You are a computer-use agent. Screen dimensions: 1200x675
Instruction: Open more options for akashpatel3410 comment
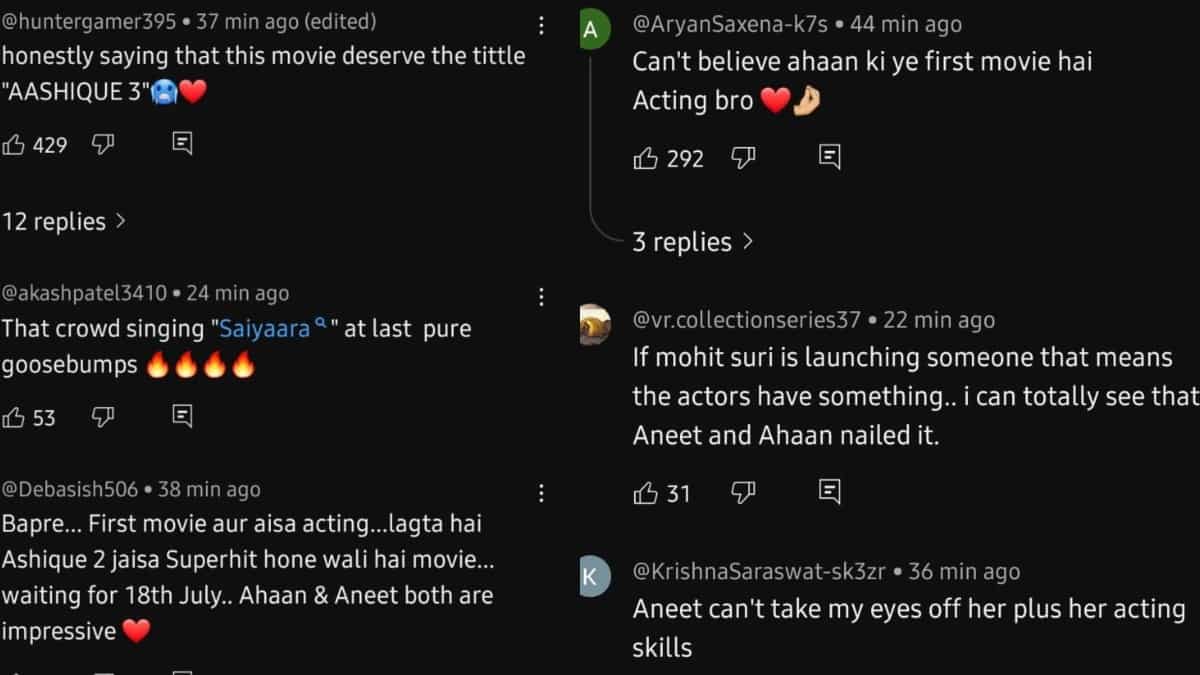point(541,296)
